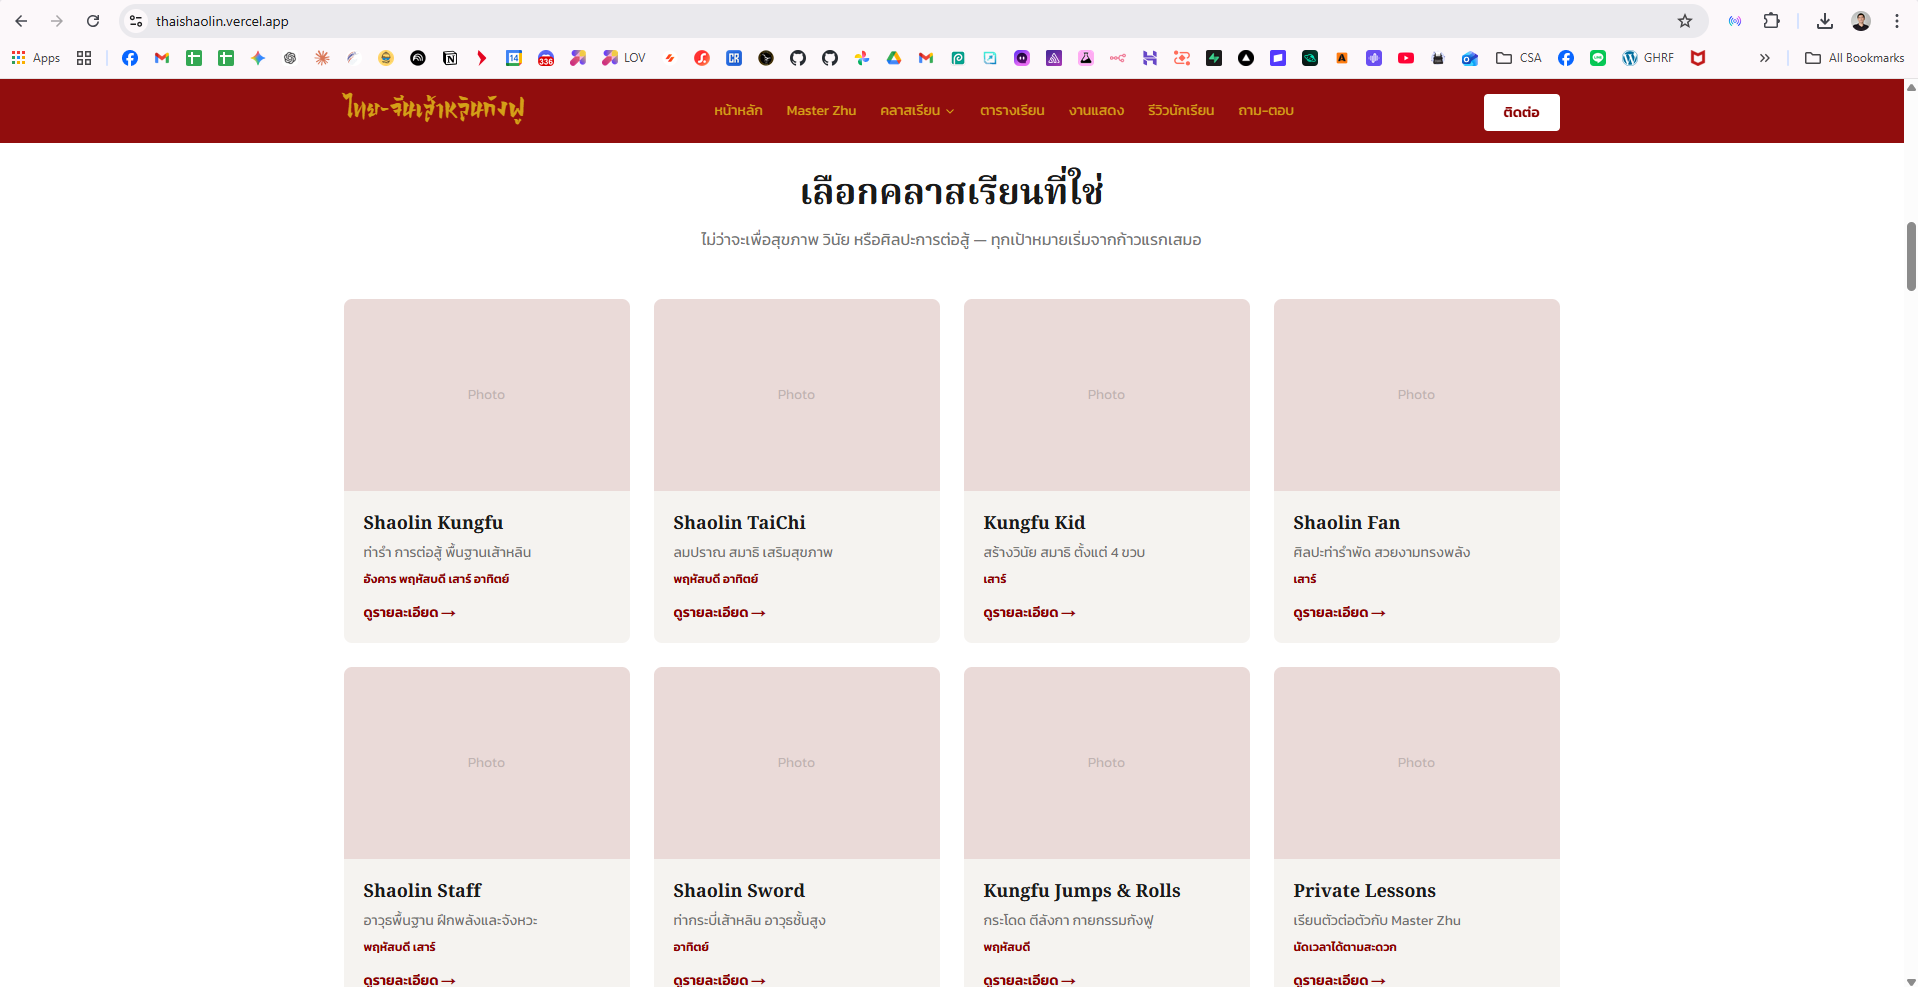Viewport: 1918px width, 987px height.
Task: Show hidden bookmarks with the double chevron
Action: coord(1765,58)
